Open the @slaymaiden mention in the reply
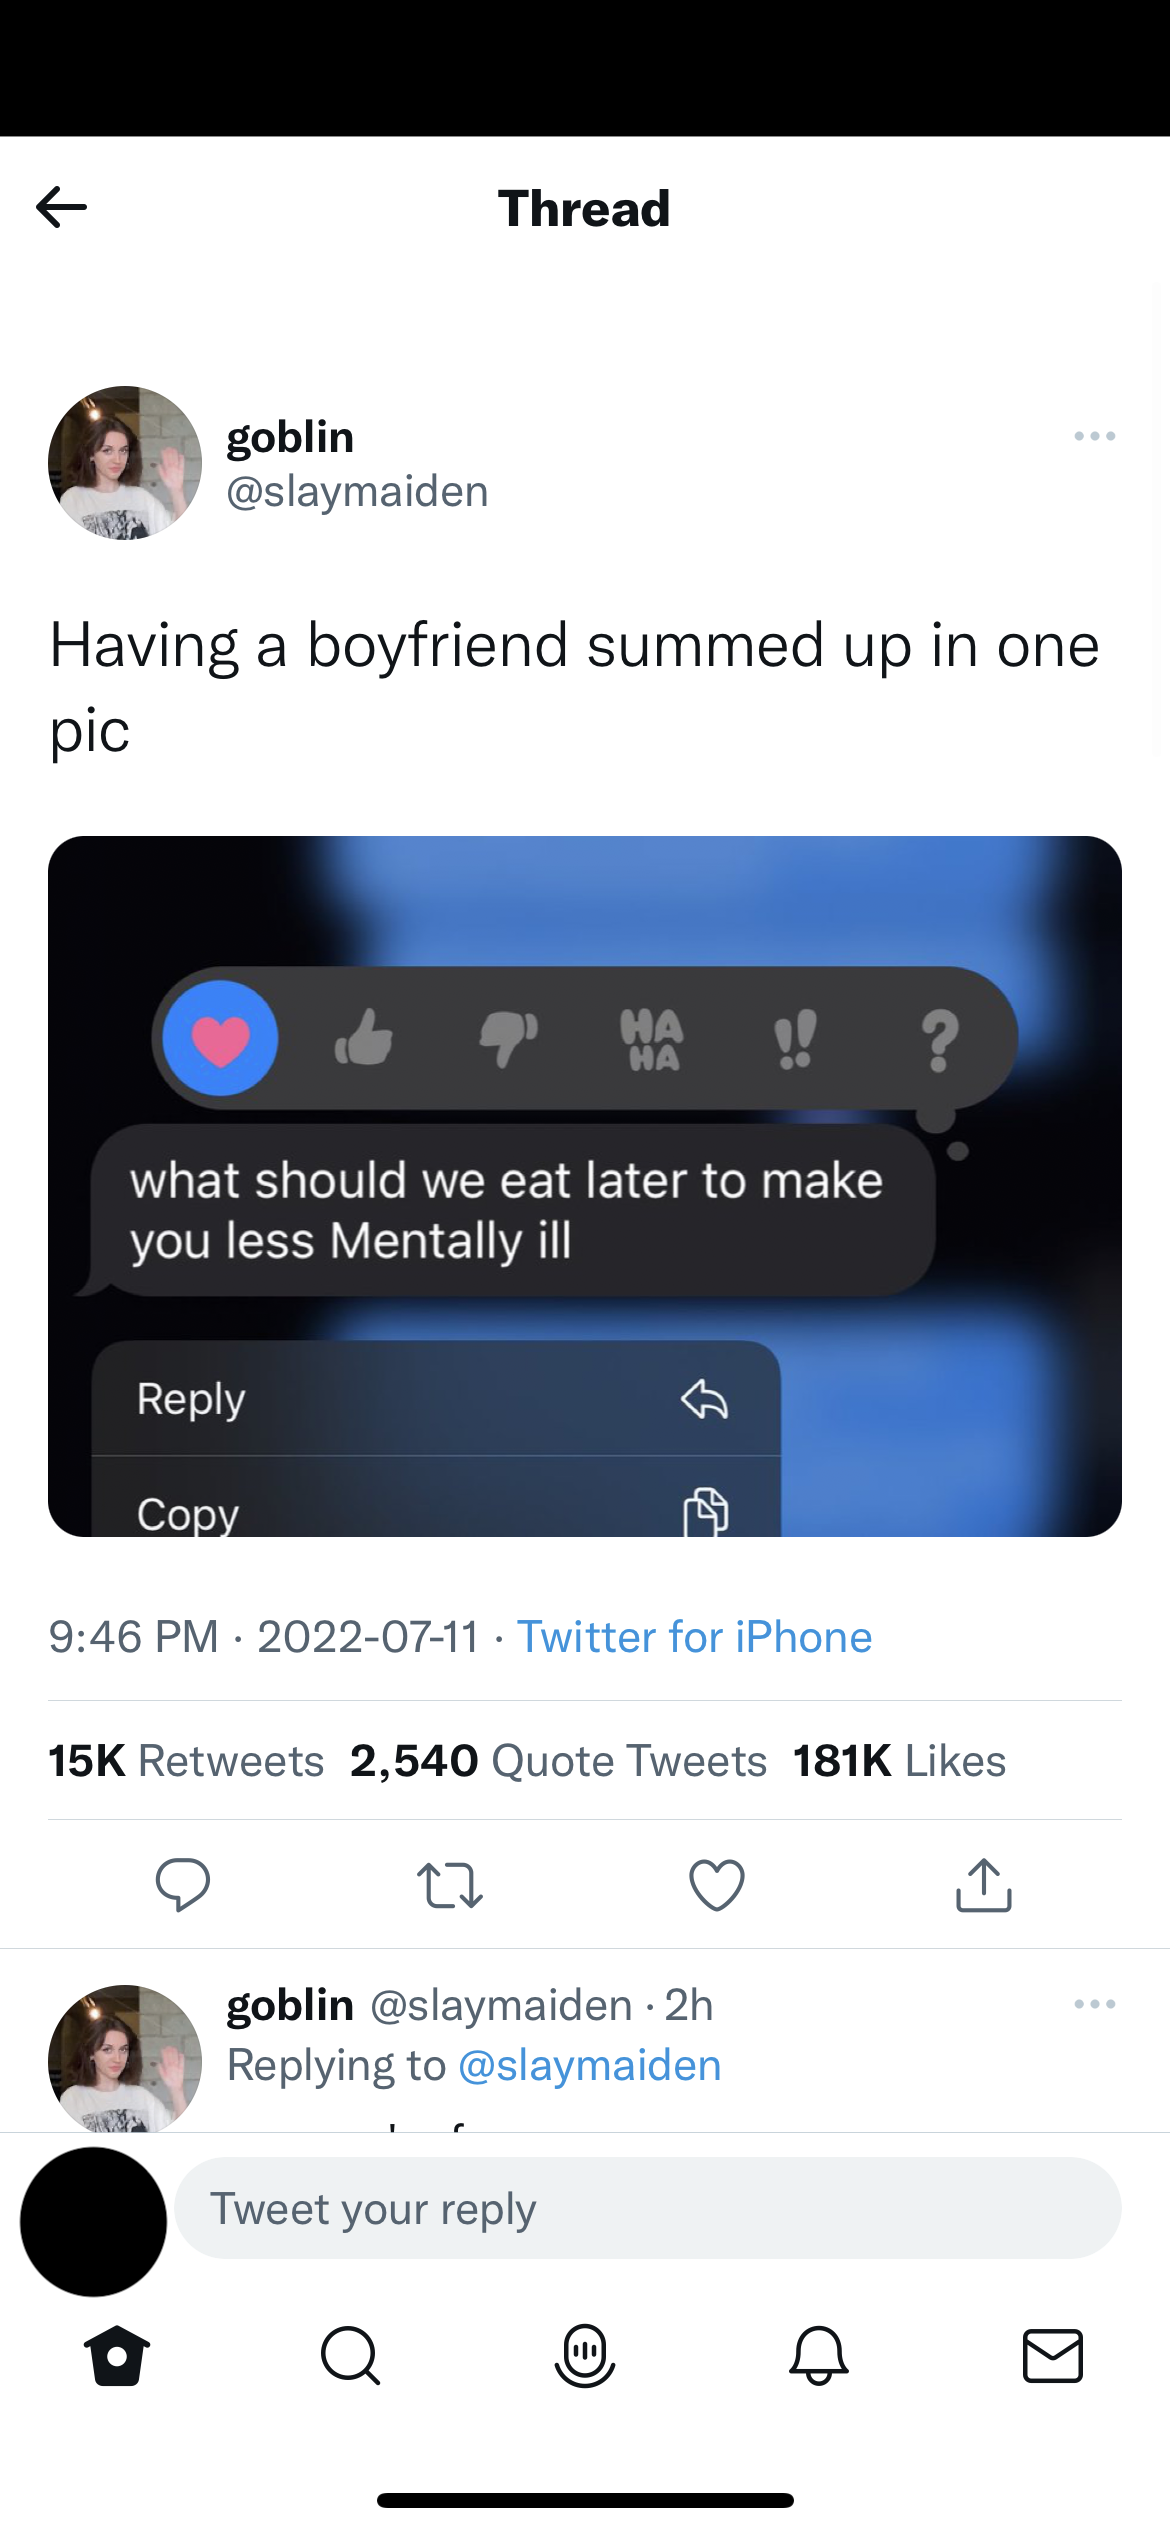The width and height of the screenshot is (1170, 2532). pos(589,2065)
